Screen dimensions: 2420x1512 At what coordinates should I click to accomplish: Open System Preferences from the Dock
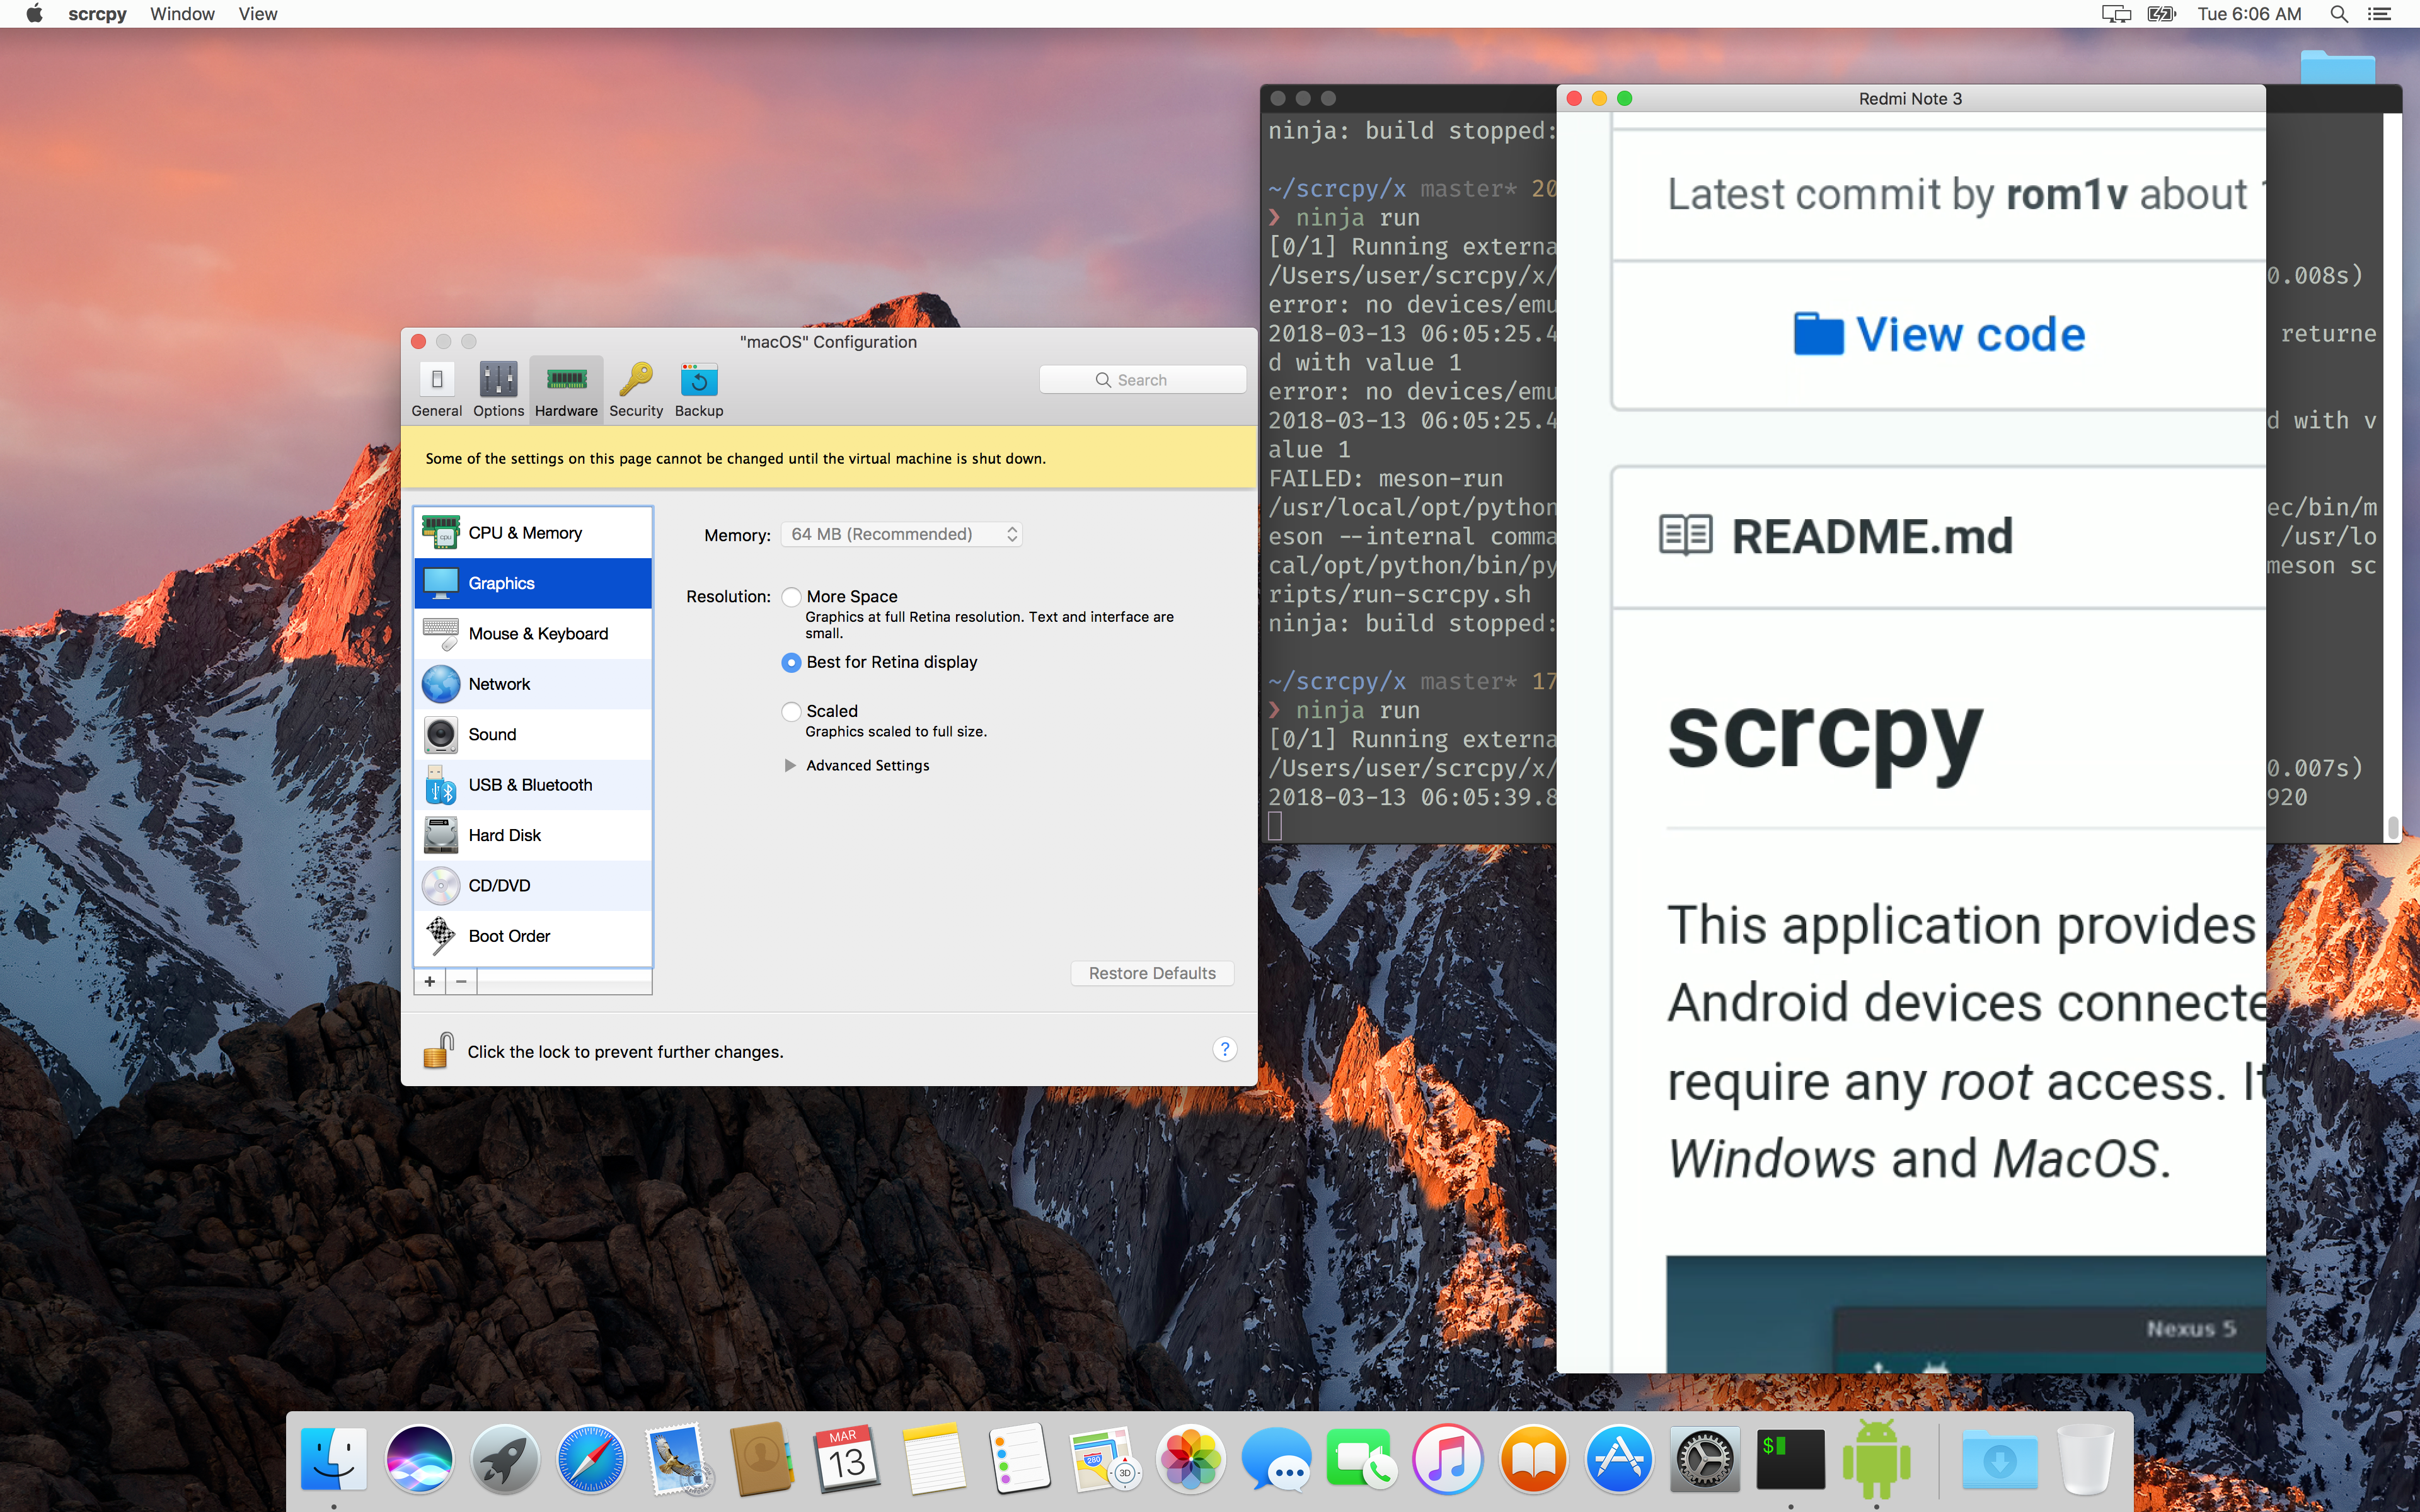[1705, 1459]
